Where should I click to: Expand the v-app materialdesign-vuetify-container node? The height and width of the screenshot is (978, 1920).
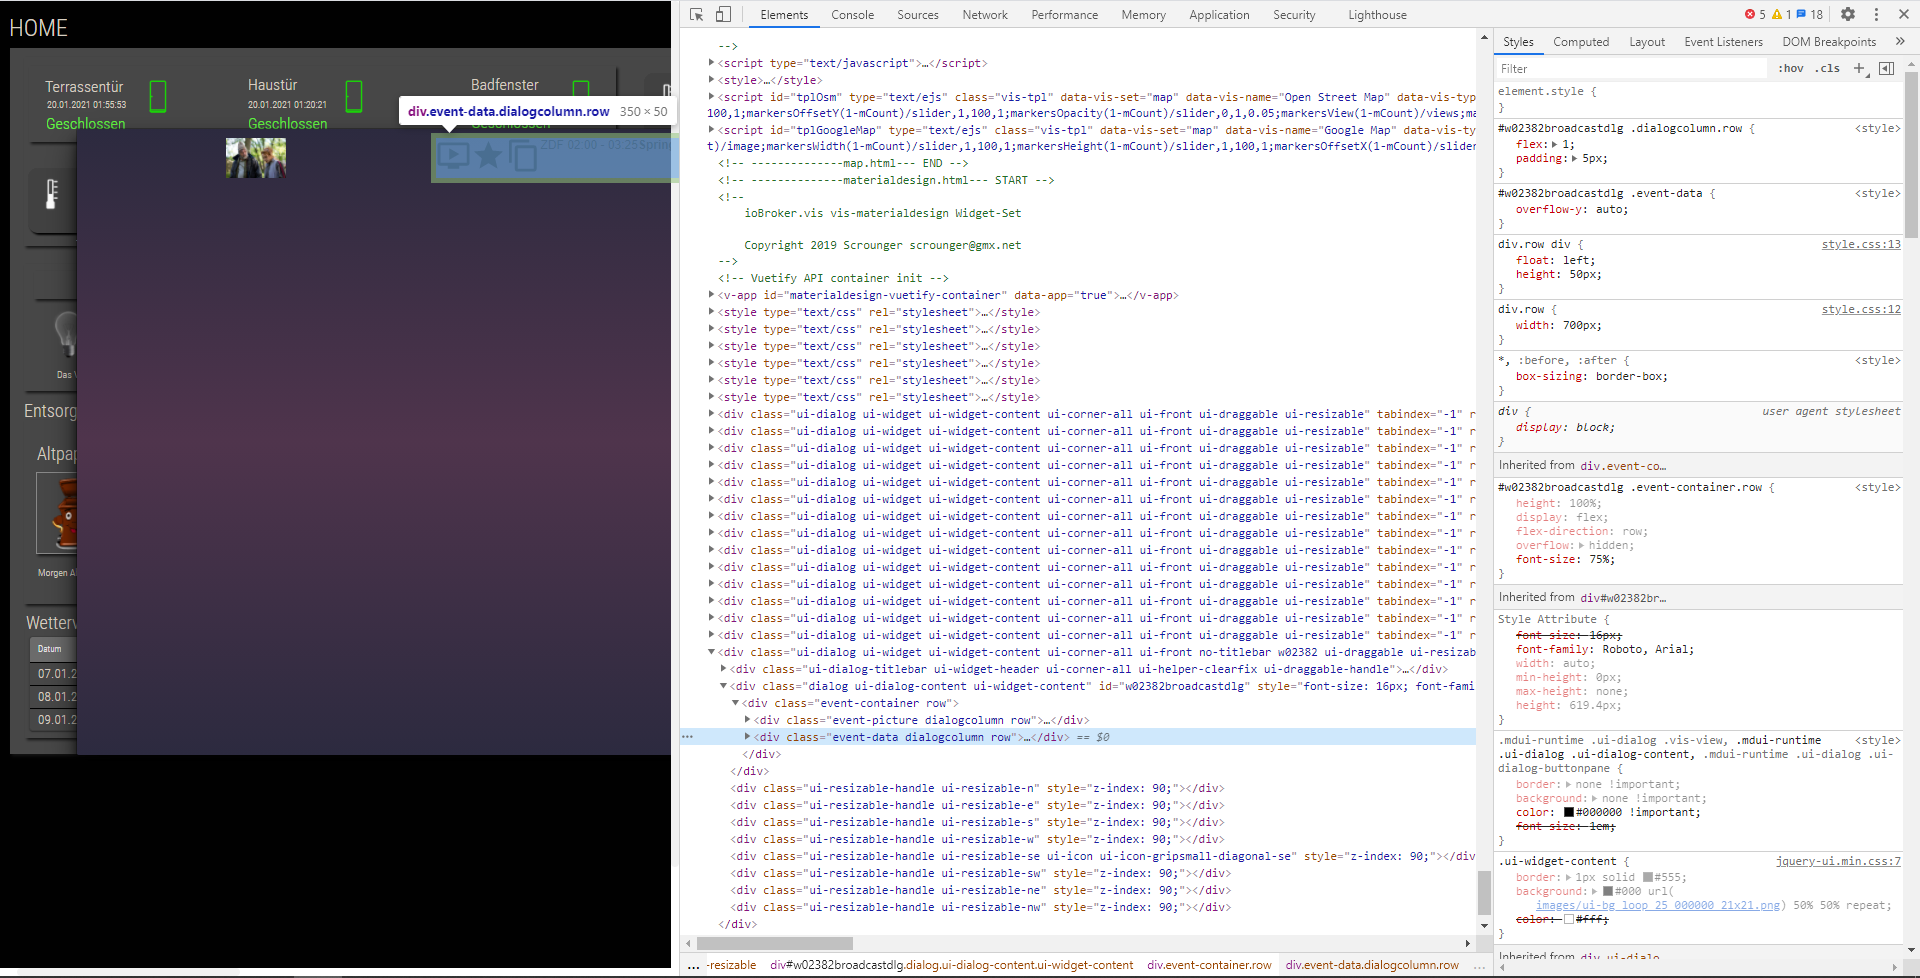[711, 295]
